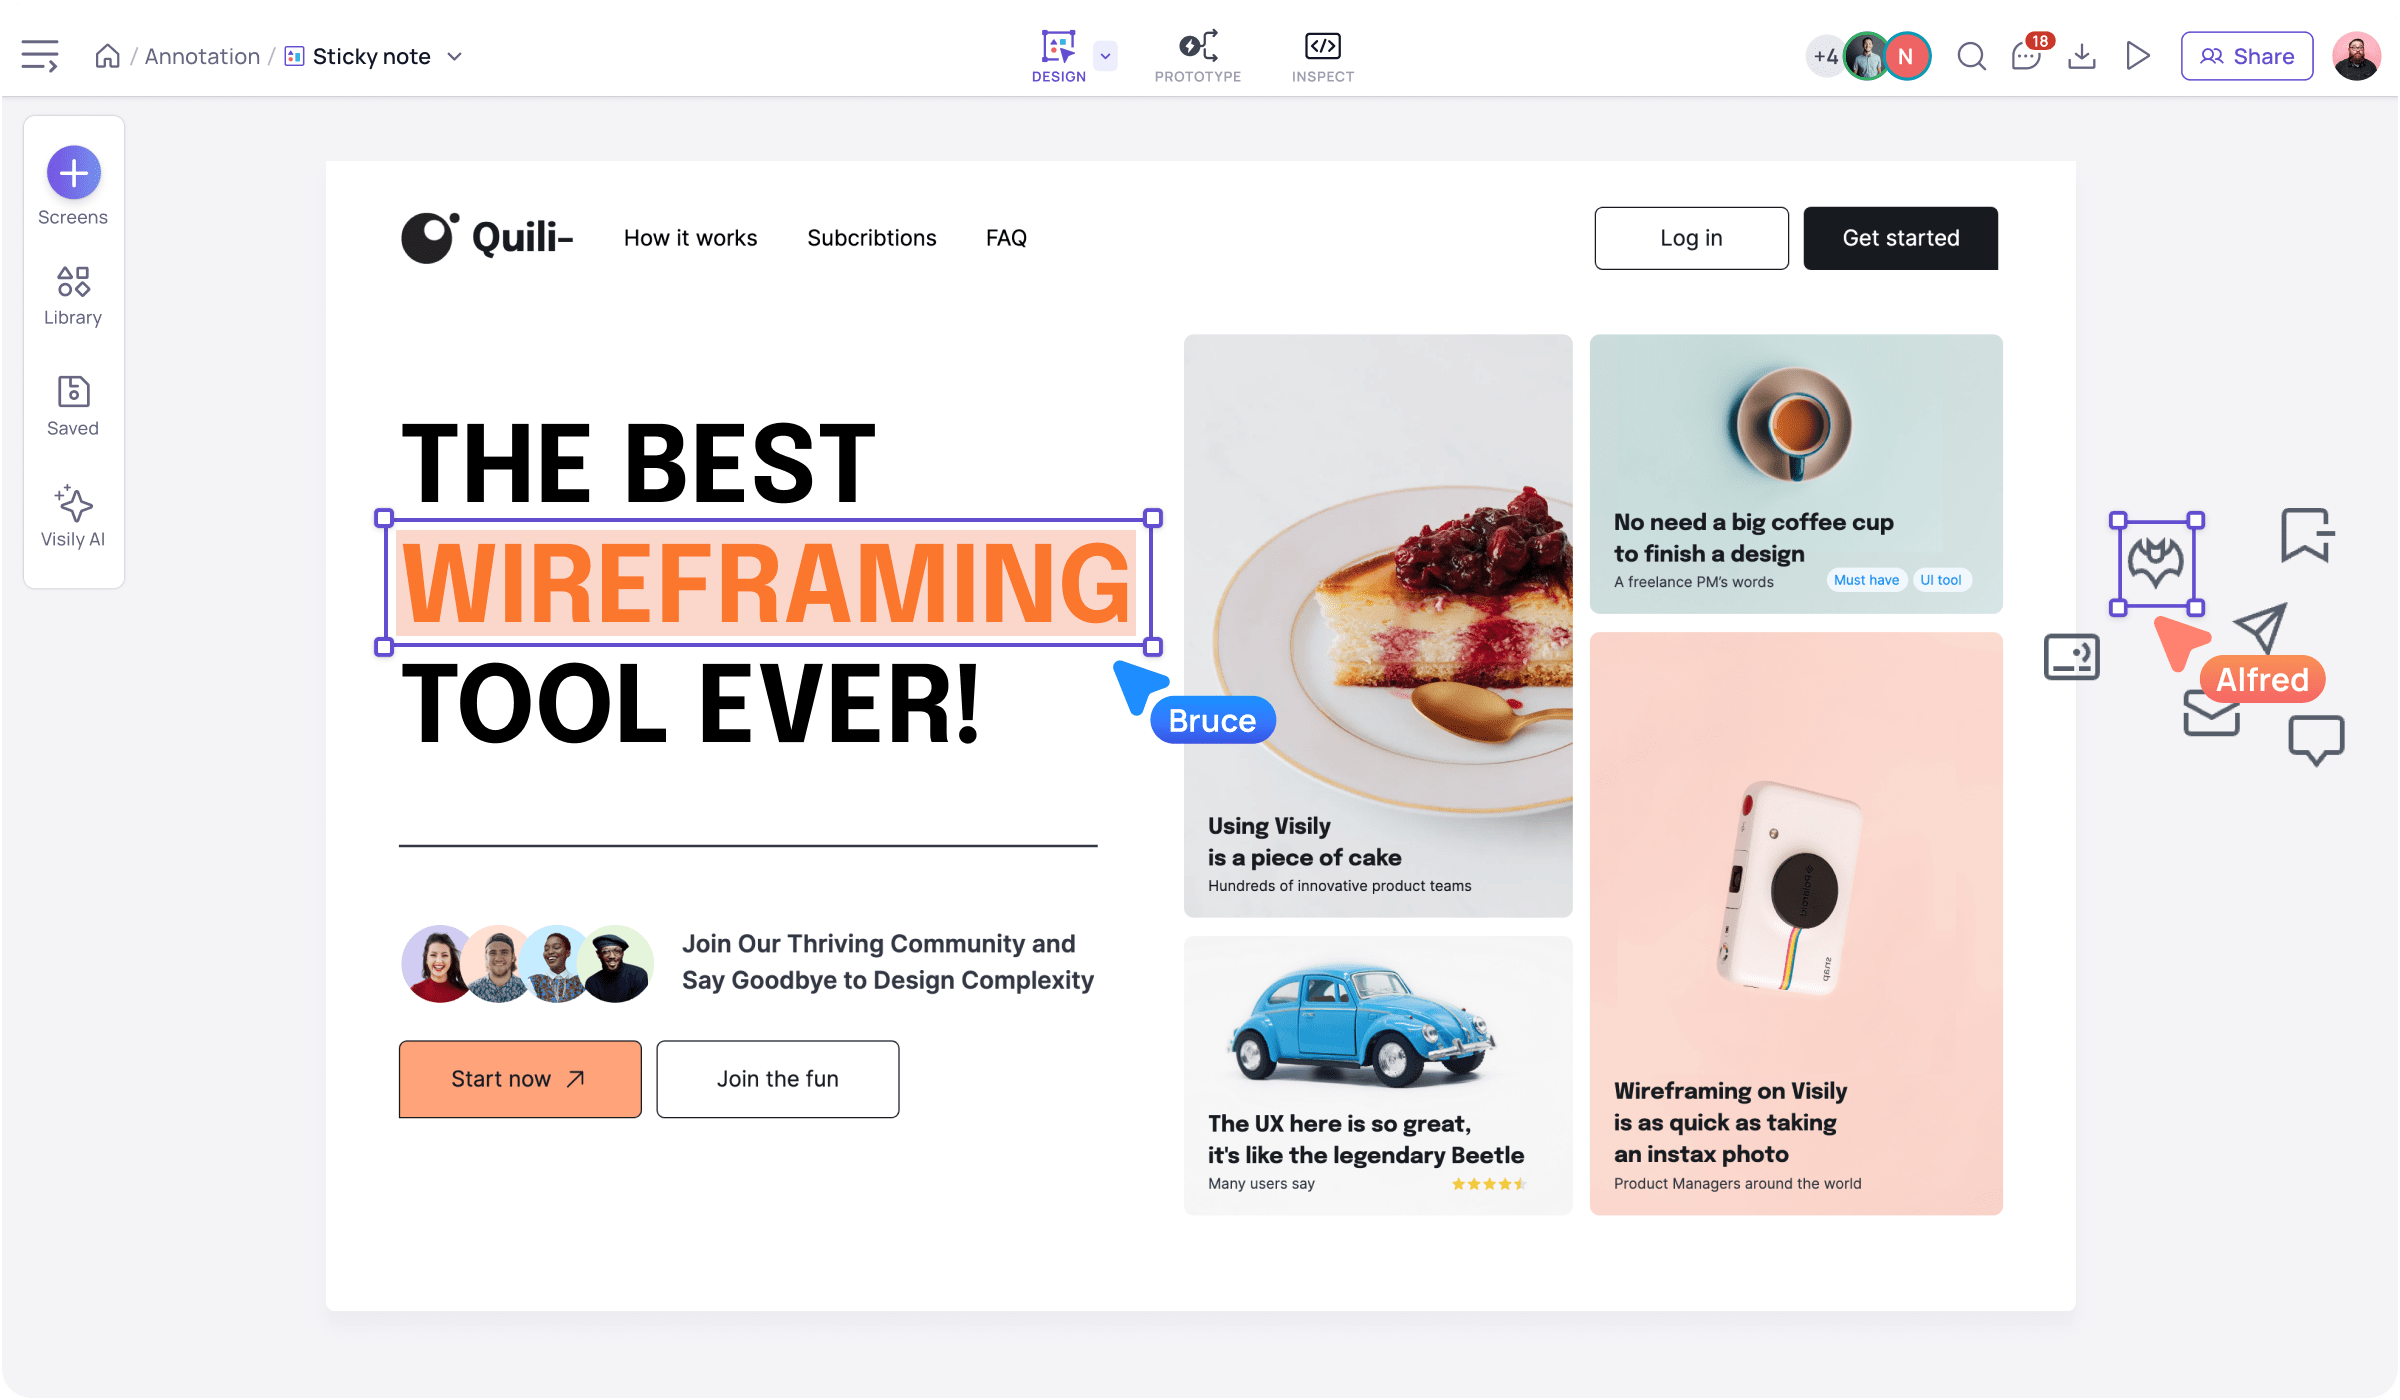Switch to the Inspect tab
Screen dimensions: 2400x1400
click(x=1322, y=55)
